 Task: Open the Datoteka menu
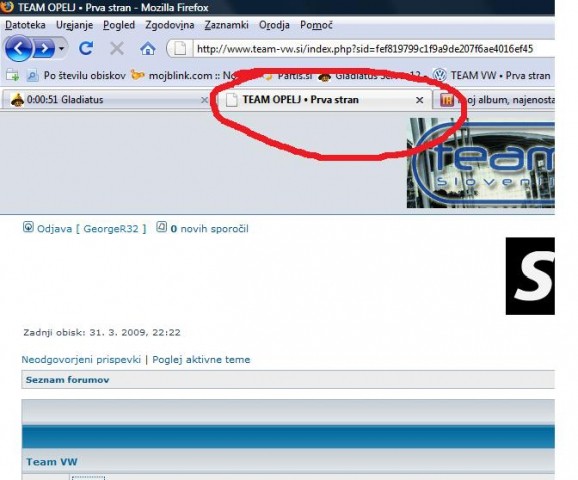pos(25,25)
